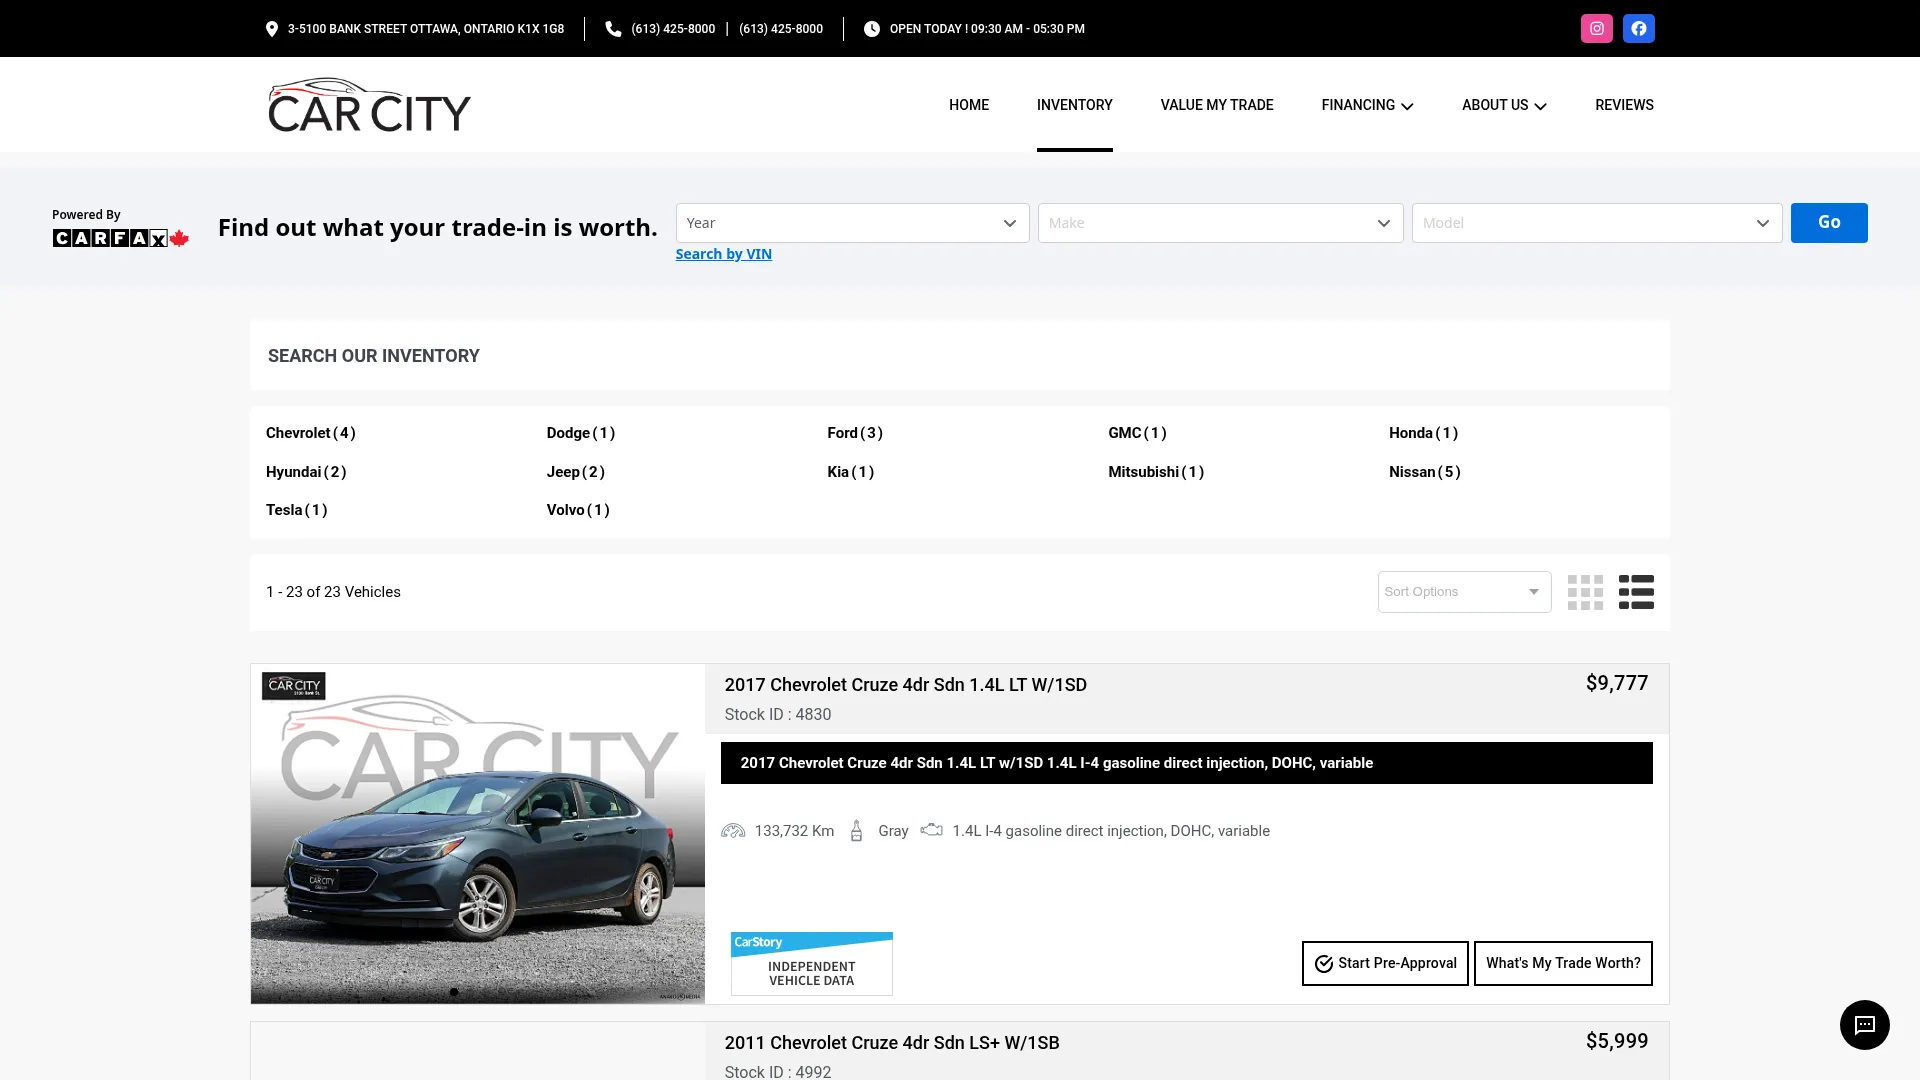The width and height of the screenshot is (1920, 1080).
Task: Filter inventory by GMC (1)
Action: pyautogui.click(x=1137, y=433)
